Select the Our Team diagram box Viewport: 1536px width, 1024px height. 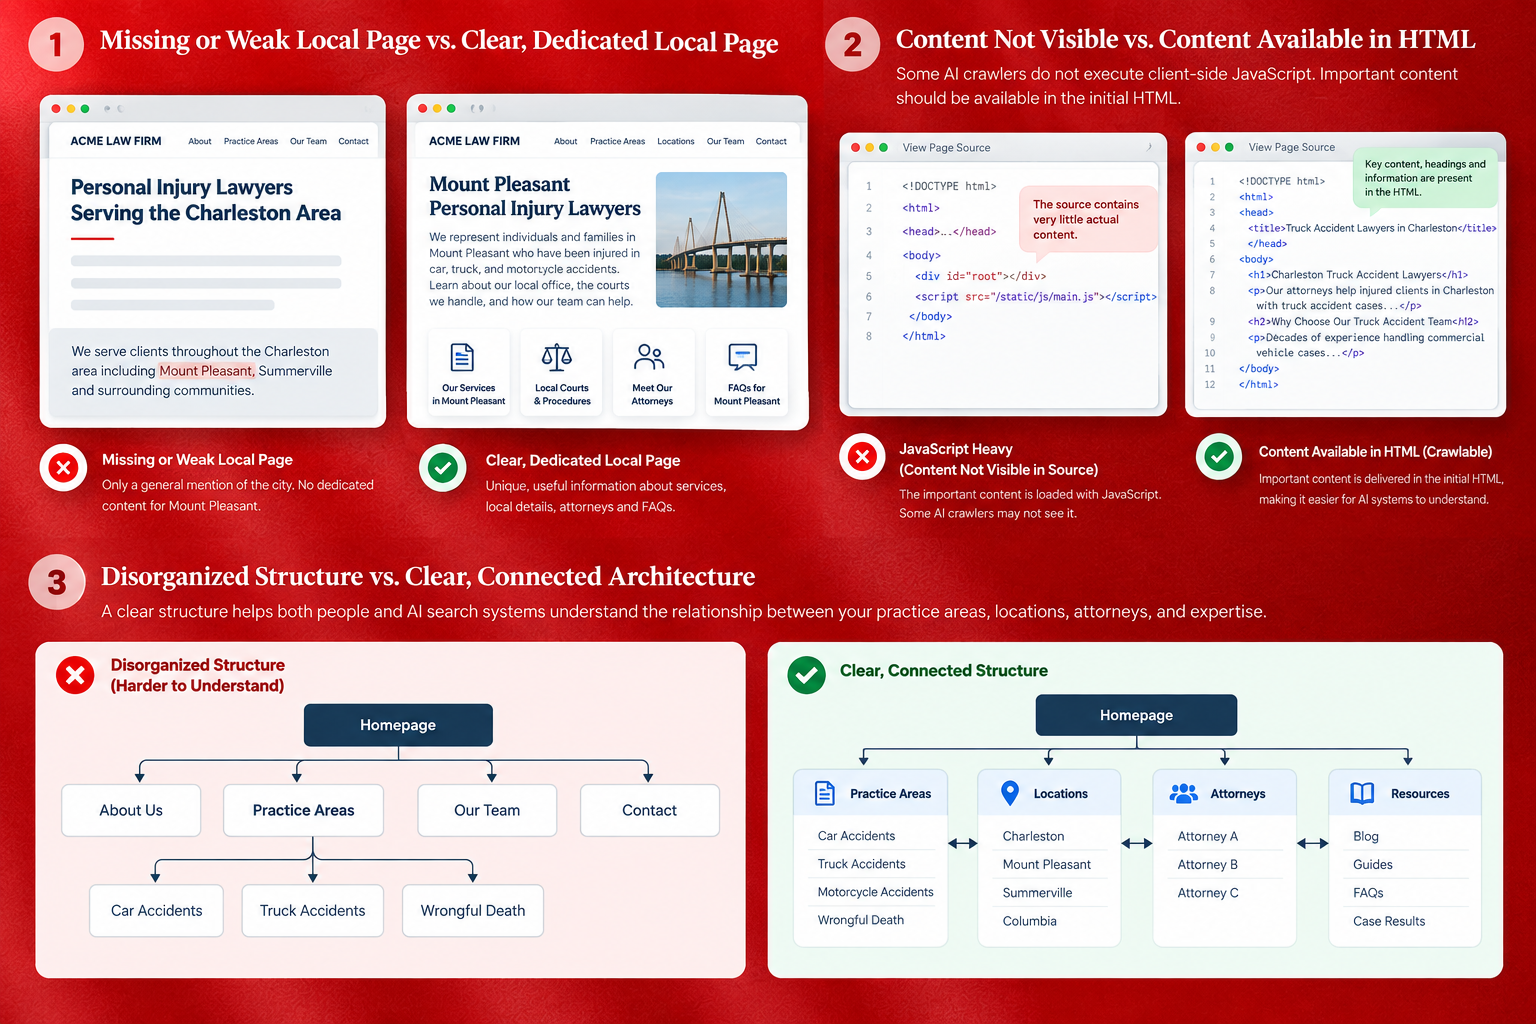point(487,810)
